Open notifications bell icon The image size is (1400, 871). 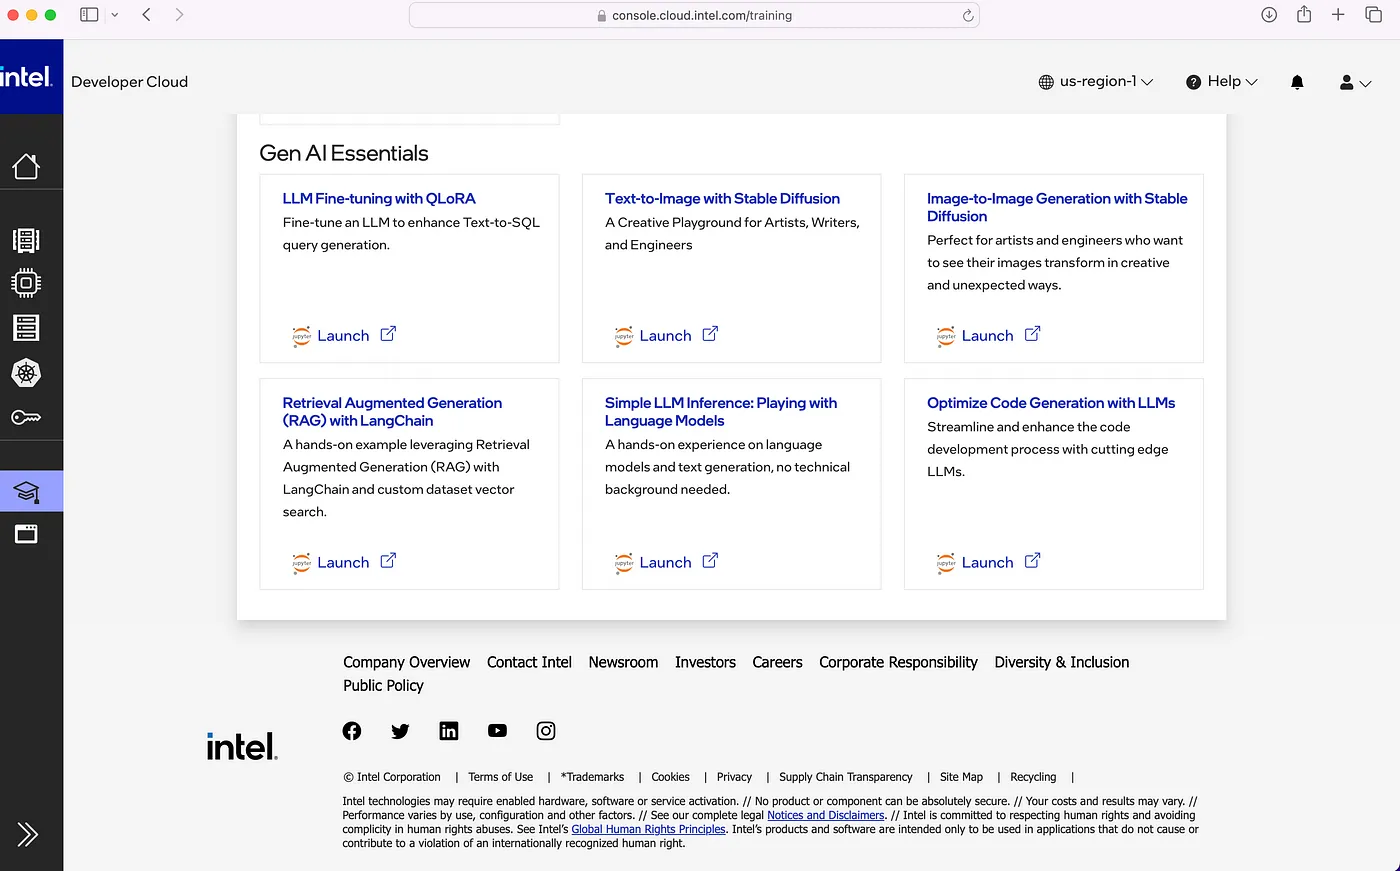click(x=1297, y=82)
